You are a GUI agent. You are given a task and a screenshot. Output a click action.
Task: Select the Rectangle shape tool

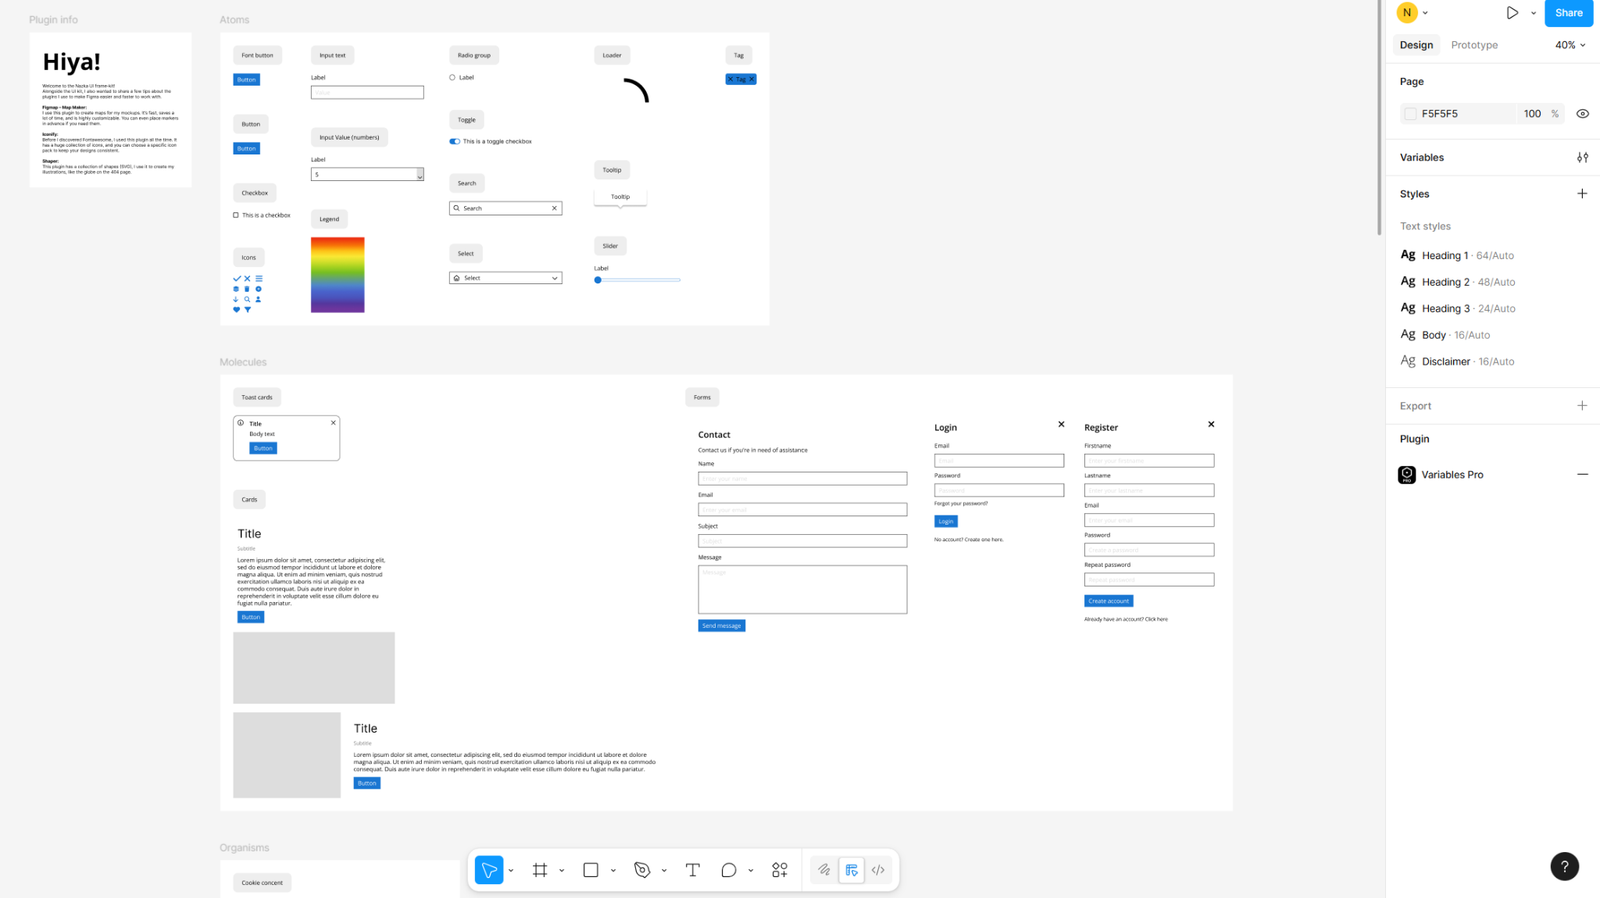591,870
